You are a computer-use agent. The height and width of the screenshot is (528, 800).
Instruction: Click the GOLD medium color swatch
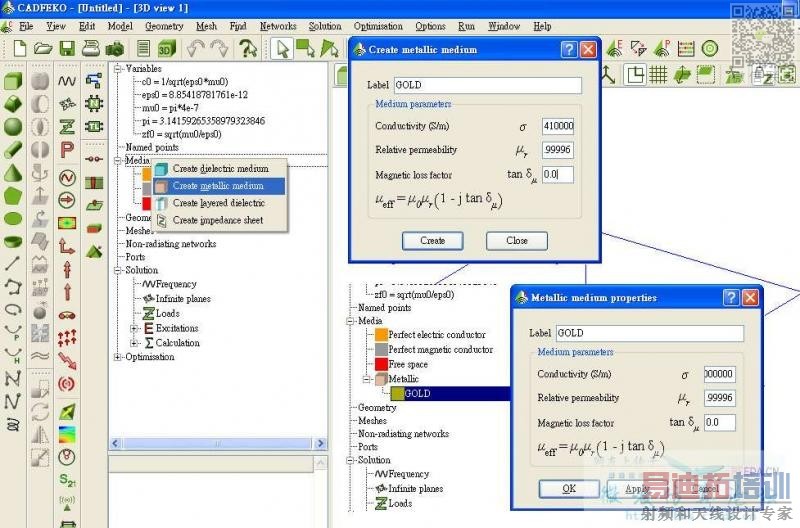pyautogui.click(x=397, y=393)
